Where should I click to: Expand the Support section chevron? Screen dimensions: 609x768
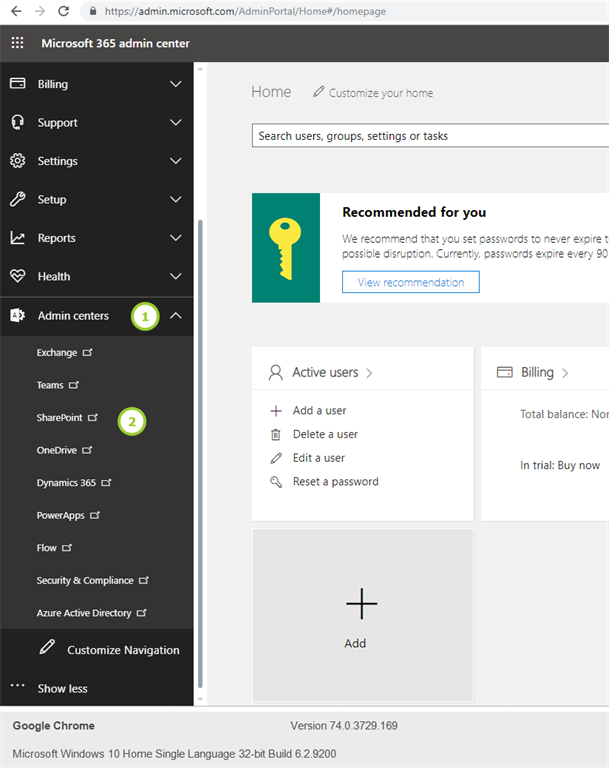[175, 122]
